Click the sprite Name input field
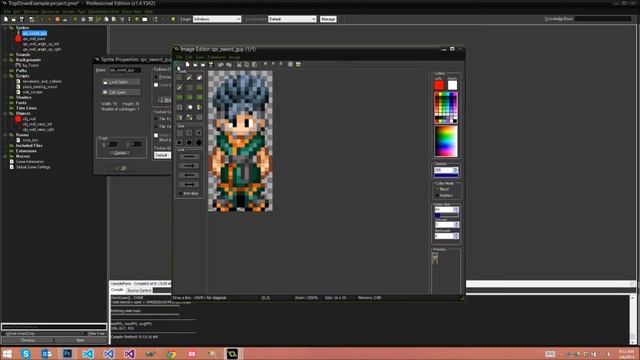The image size is (640, 360). 125,70
